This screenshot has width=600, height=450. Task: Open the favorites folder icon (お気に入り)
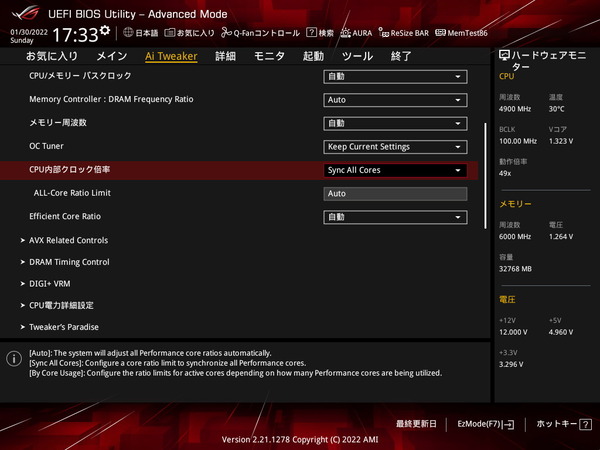click(170, 33)
